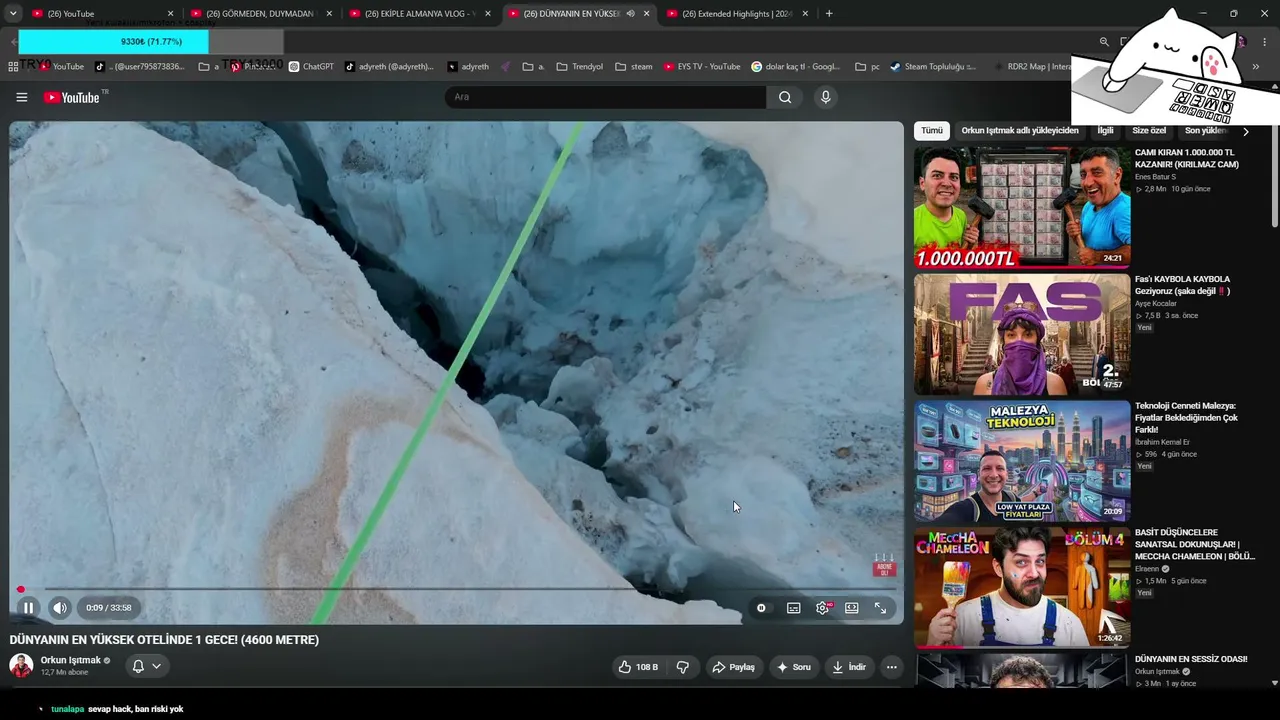Click the search magnifier button

[785, 97]
